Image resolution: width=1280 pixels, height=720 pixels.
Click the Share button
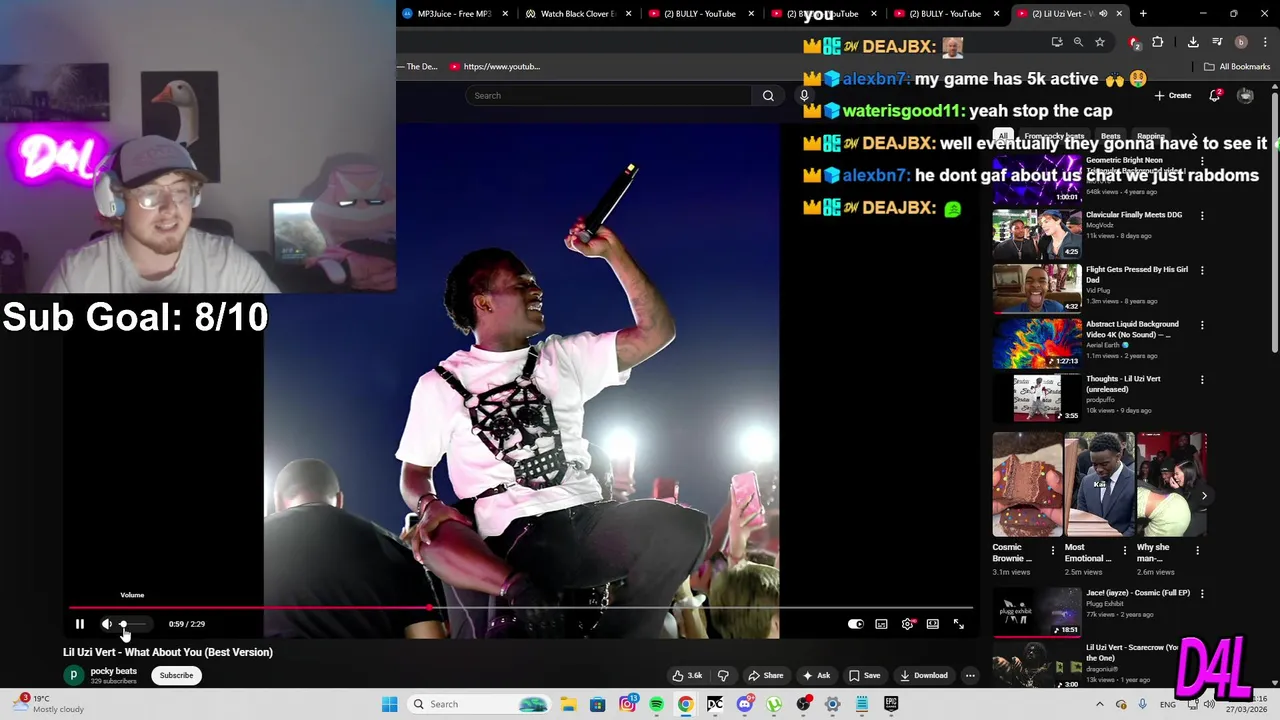coord(766,675)
